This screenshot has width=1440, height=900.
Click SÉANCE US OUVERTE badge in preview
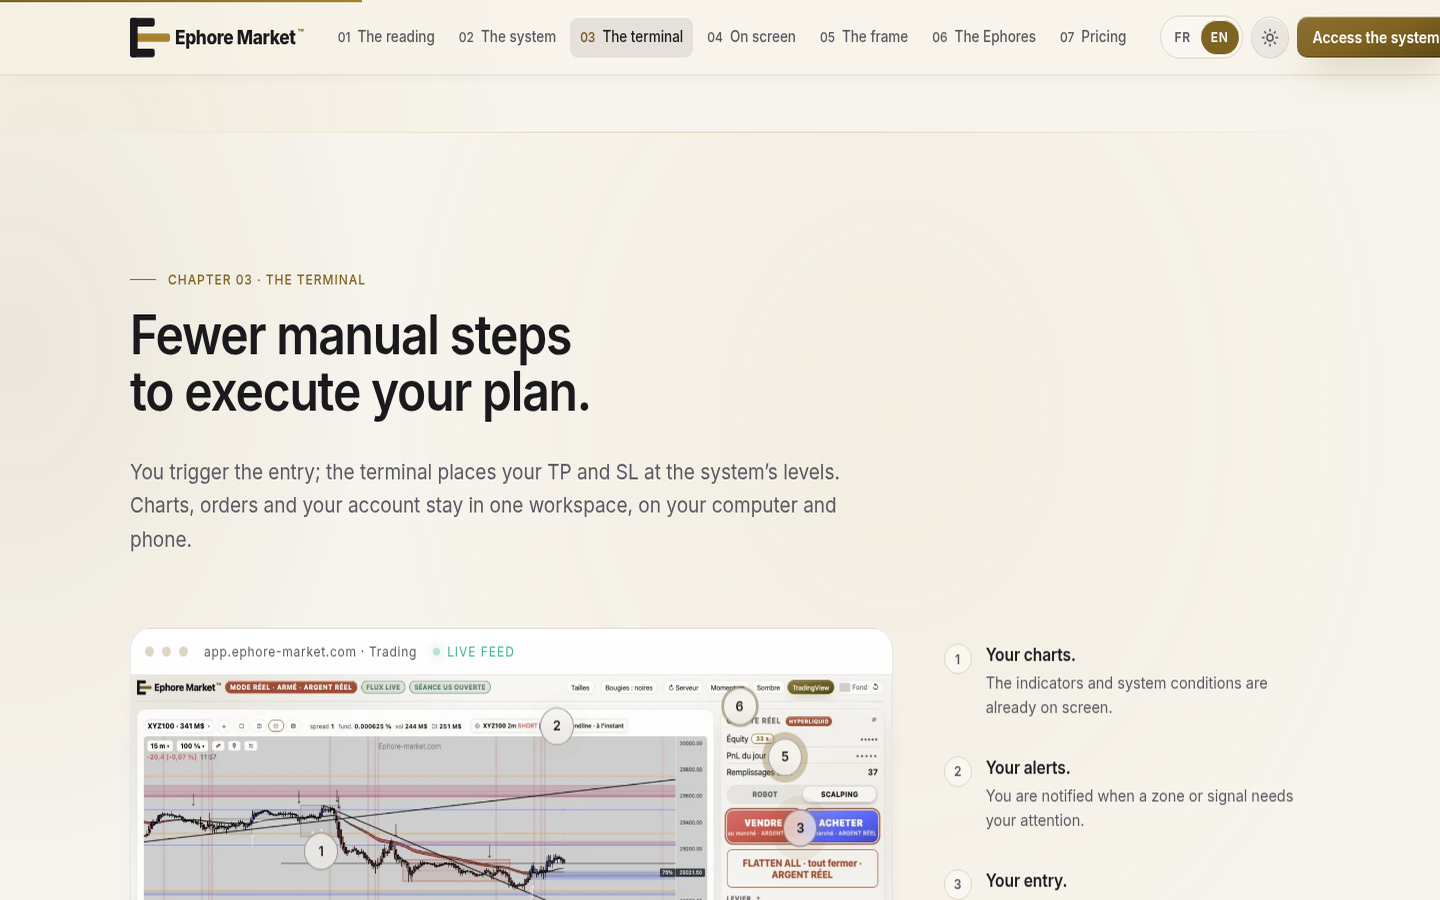450,687
